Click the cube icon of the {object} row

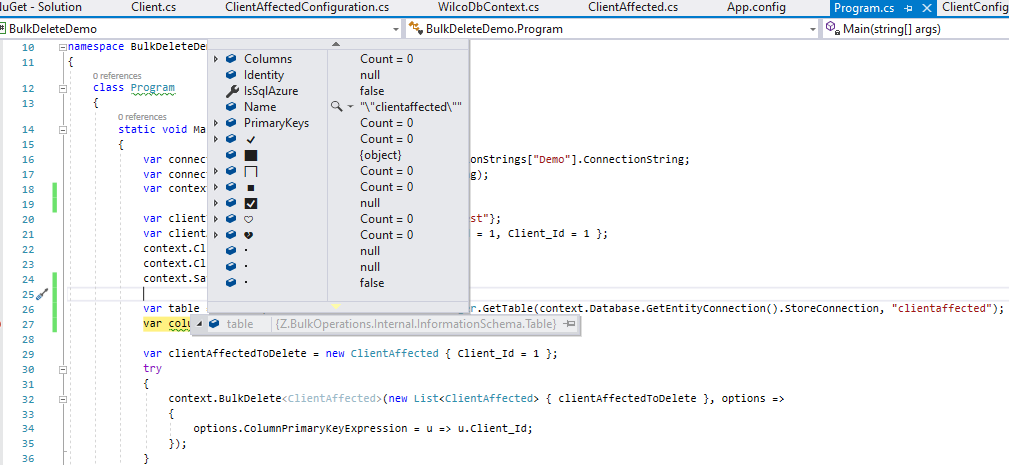coord(232,155)
